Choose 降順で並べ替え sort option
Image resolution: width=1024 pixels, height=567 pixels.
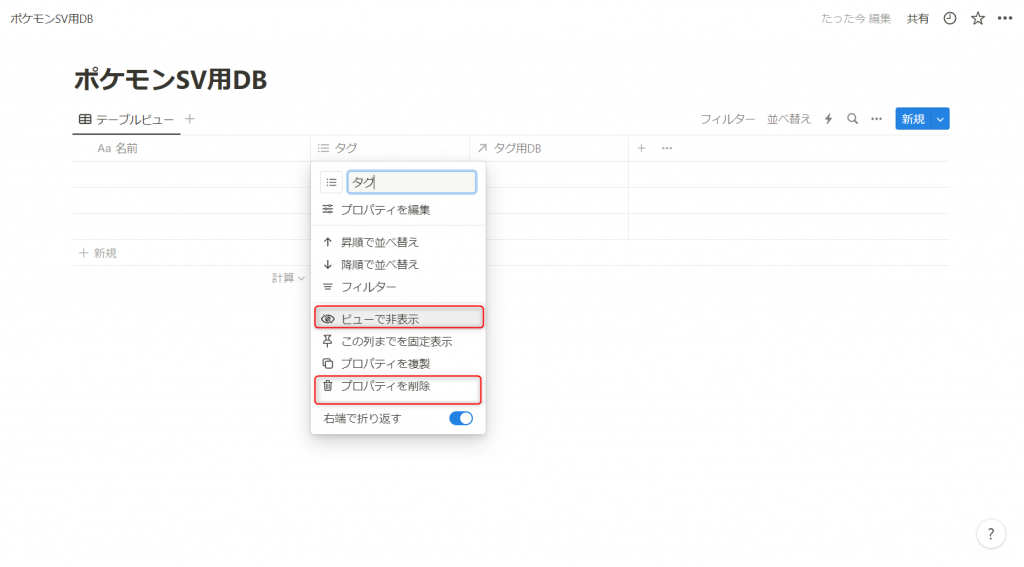pyautogui.click(x=398, y=265)
